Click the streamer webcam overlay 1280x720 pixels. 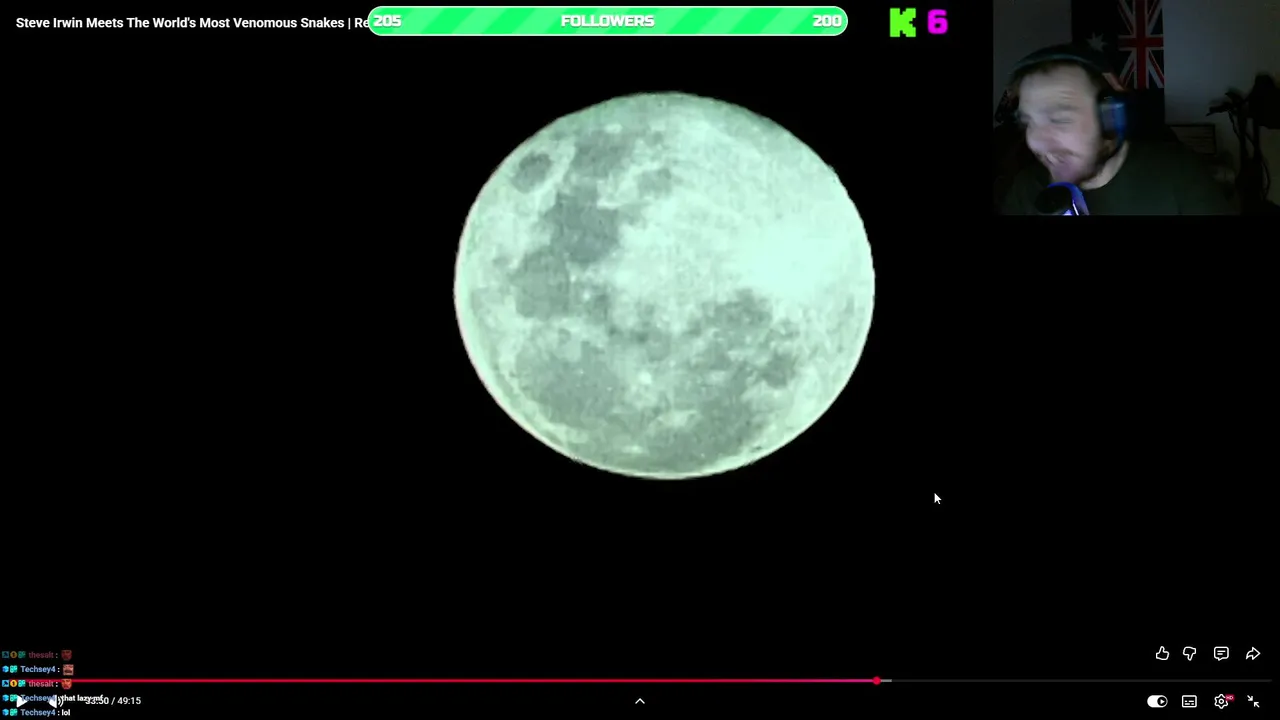click(x=1136, y=108)
